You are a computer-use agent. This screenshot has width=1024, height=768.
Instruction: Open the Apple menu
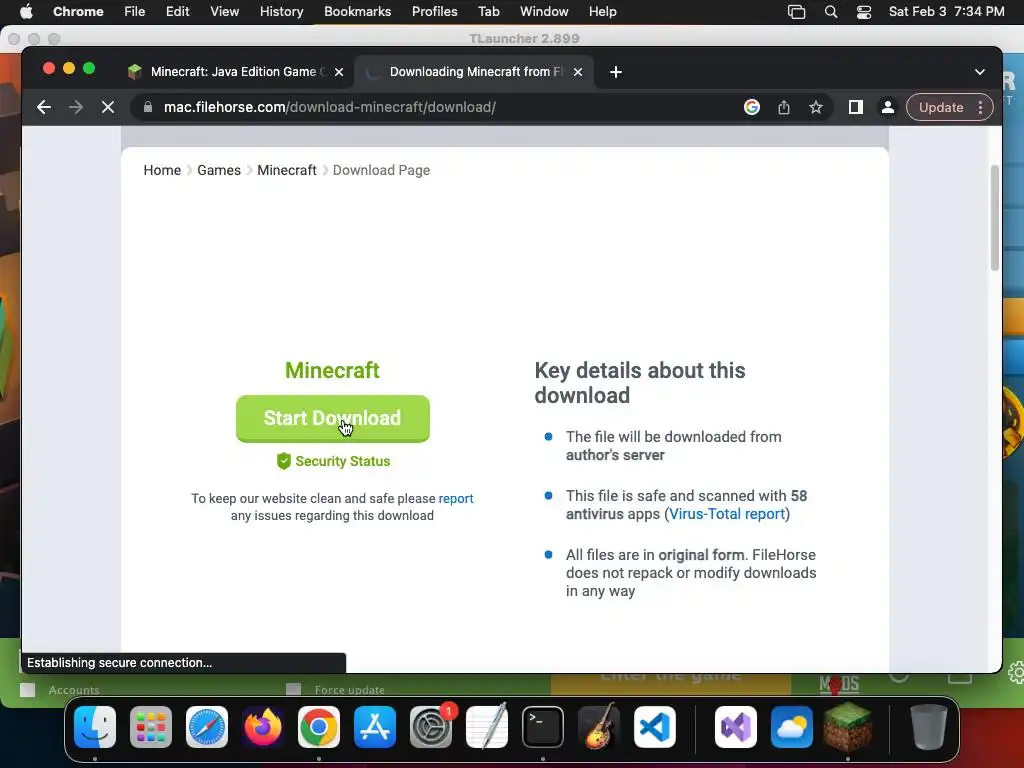(x=26, y=12)
